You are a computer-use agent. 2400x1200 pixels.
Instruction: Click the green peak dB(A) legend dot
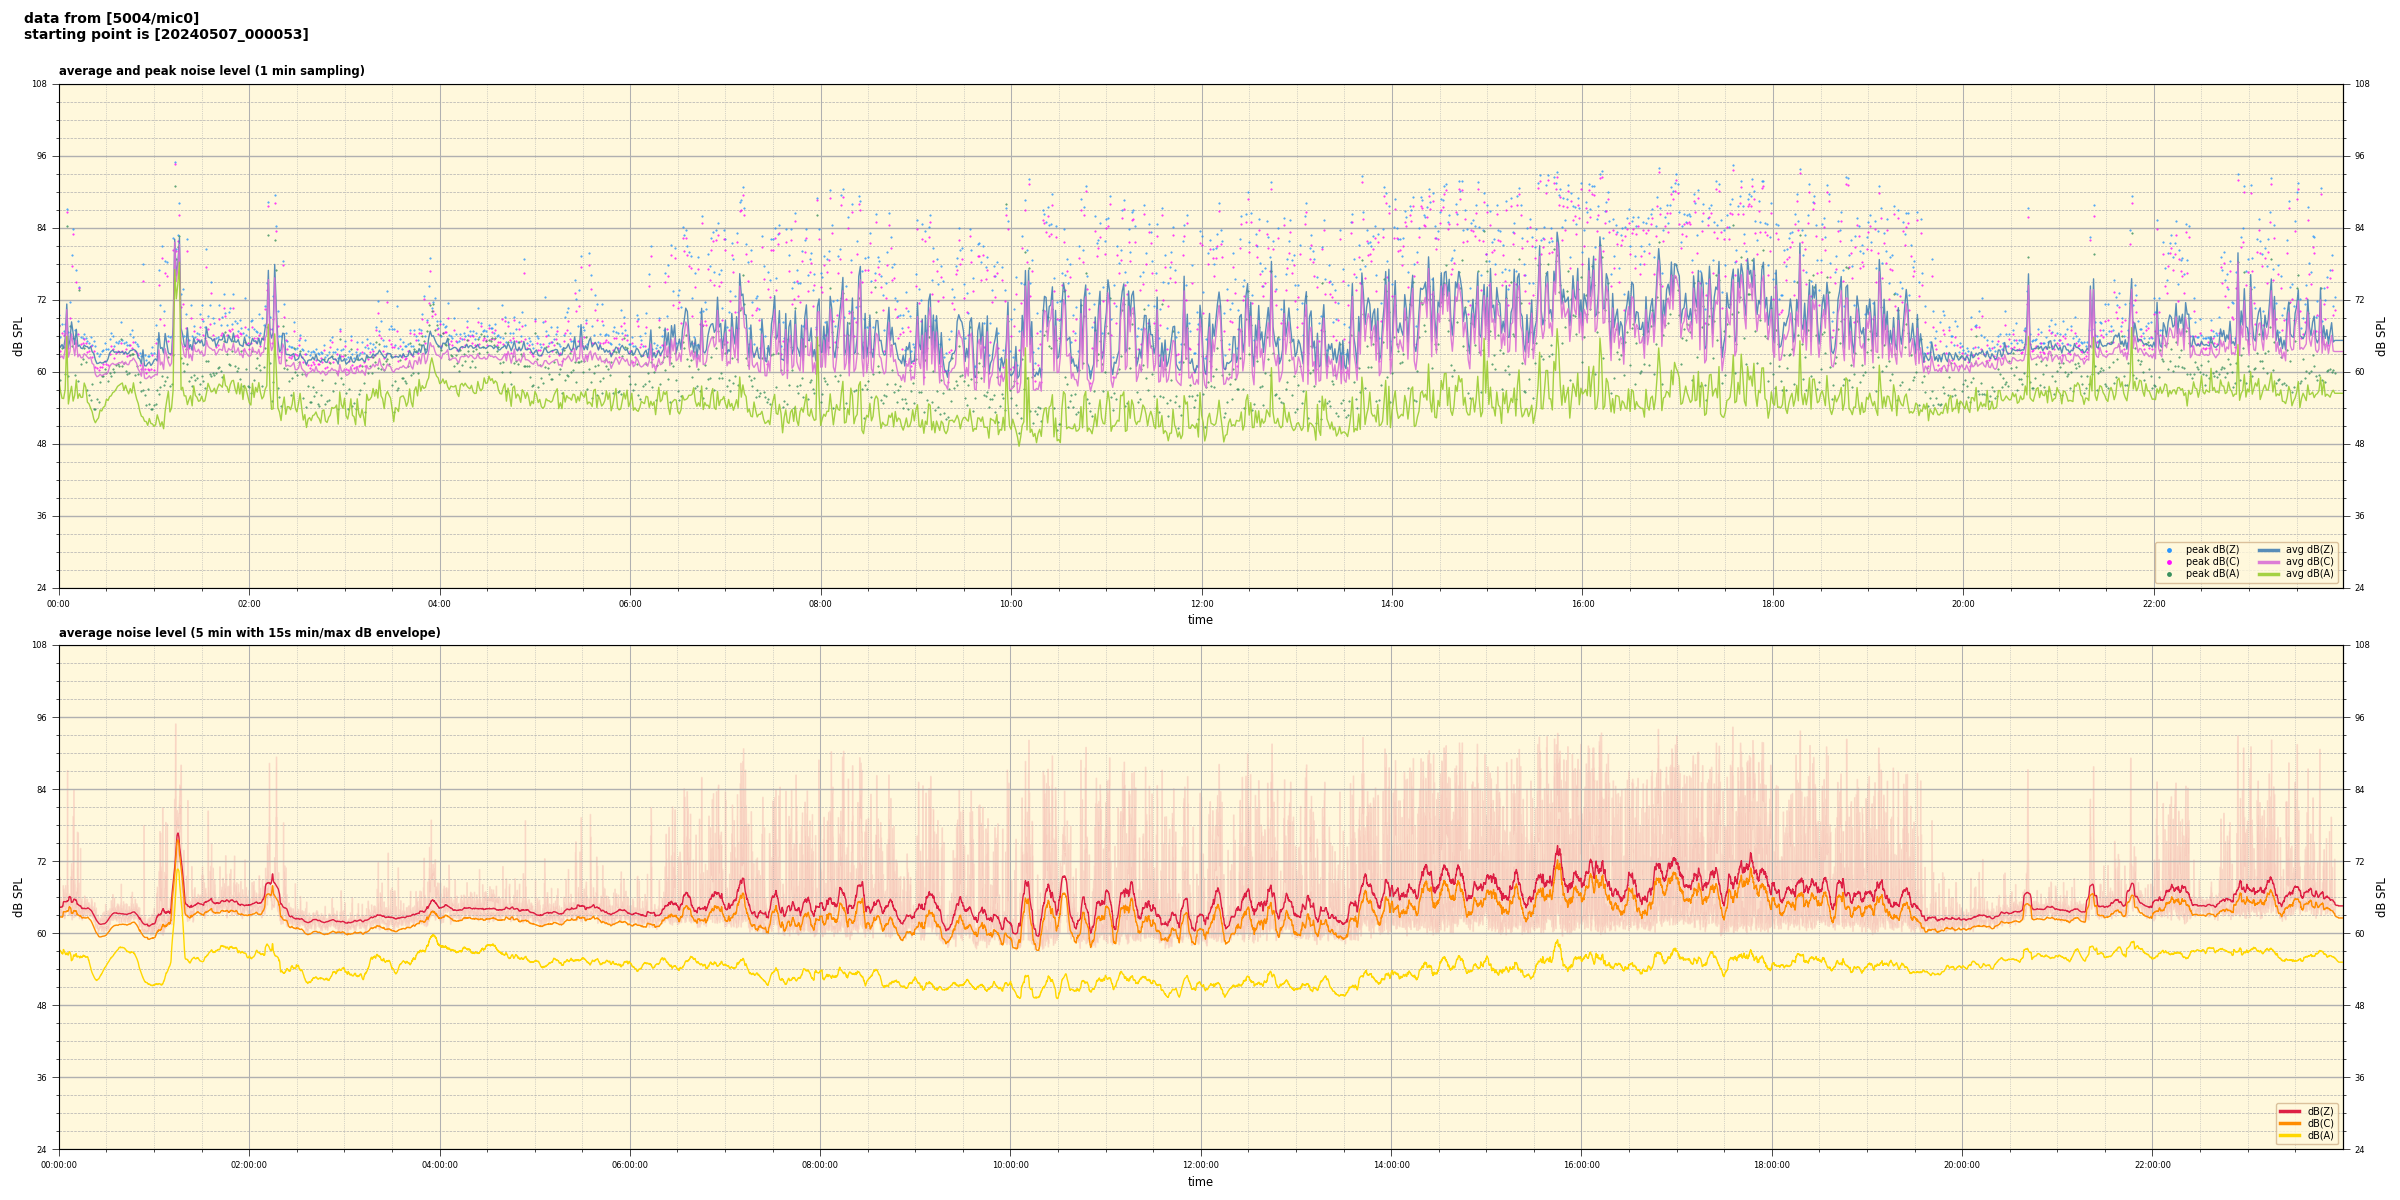[2169, 574]
